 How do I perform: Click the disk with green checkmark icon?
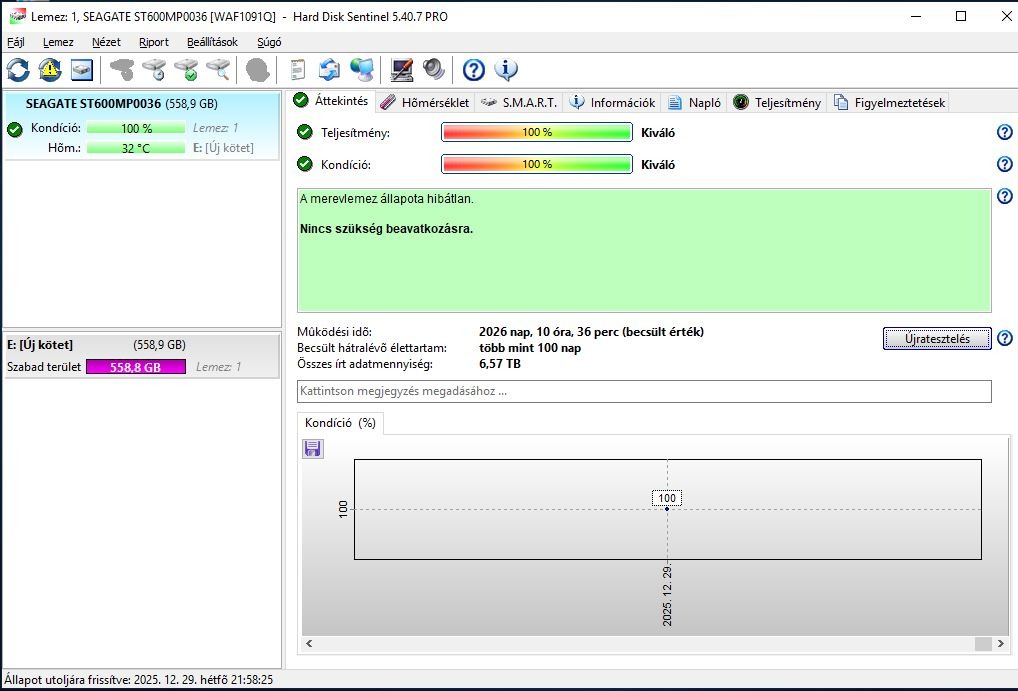pyautogui.click(x=186, y=69)
